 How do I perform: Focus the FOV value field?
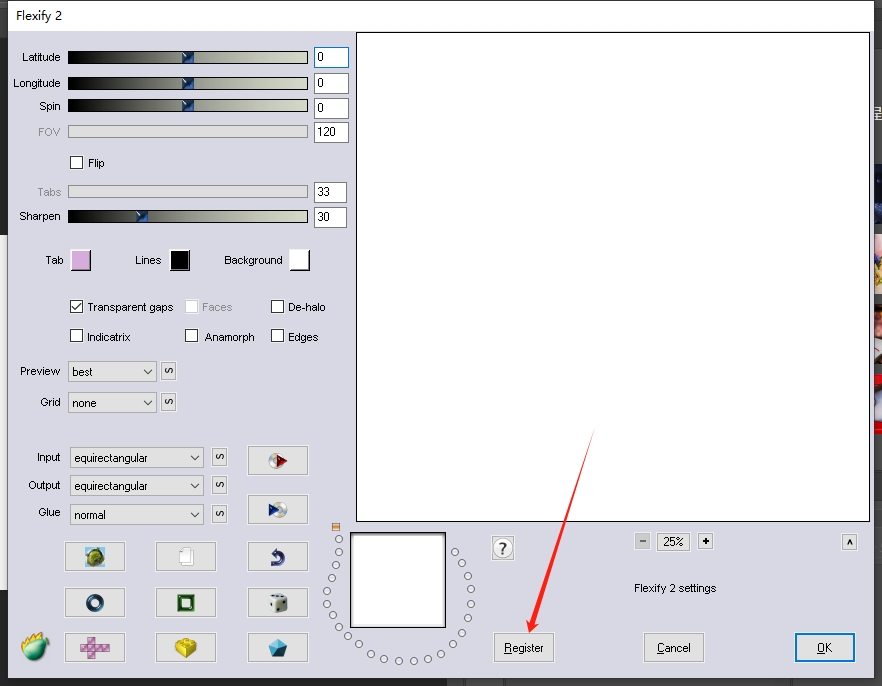[x=331, y=132]
